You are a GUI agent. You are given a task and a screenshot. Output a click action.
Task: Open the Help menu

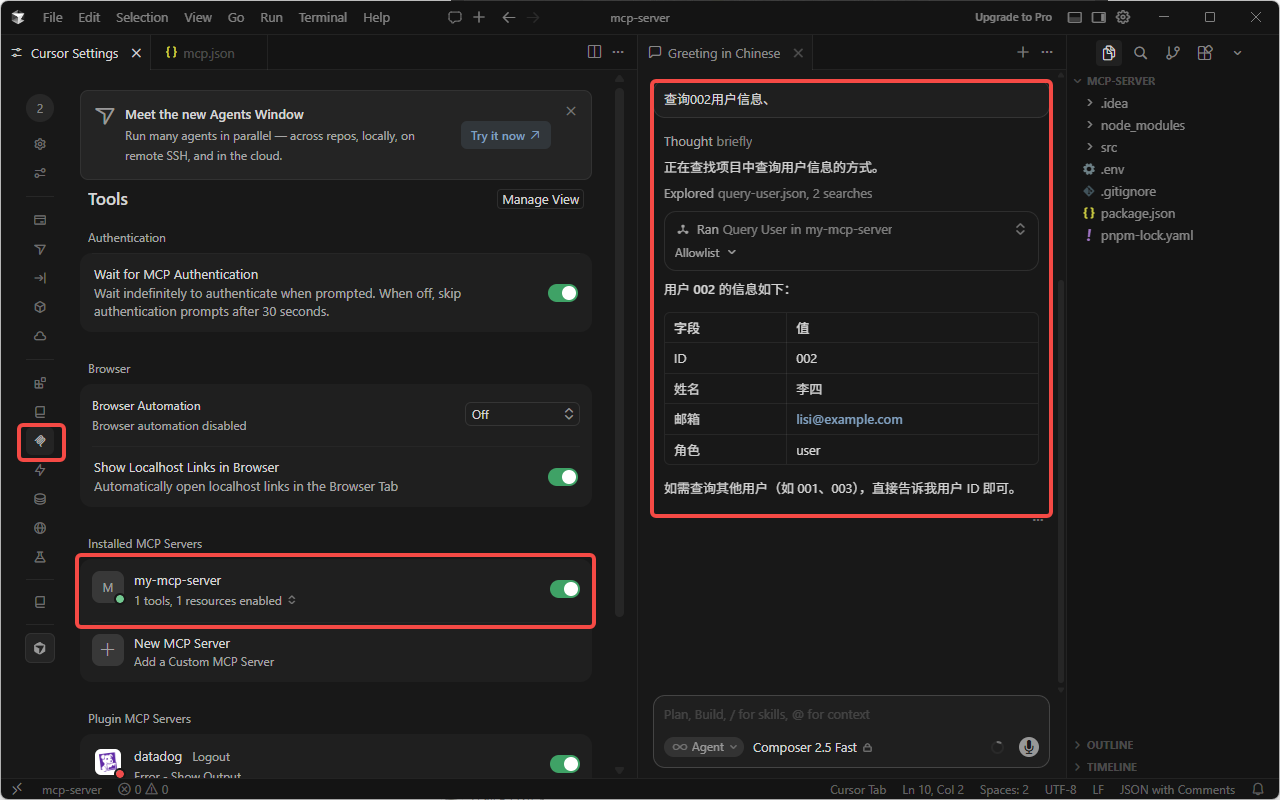click(377, 17)
